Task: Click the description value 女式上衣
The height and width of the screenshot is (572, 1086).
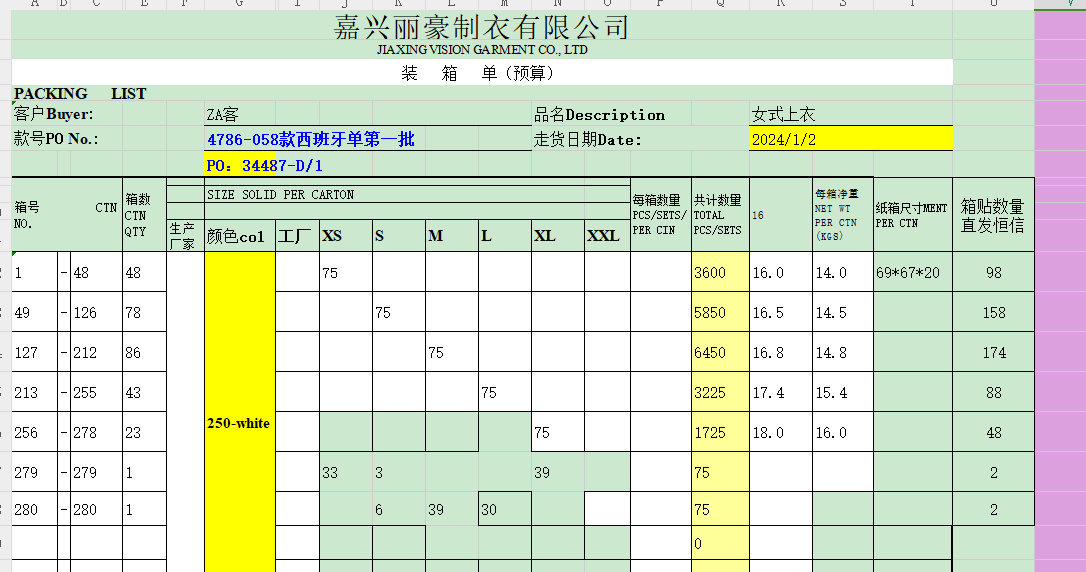Action: click(x=783, y=115)
